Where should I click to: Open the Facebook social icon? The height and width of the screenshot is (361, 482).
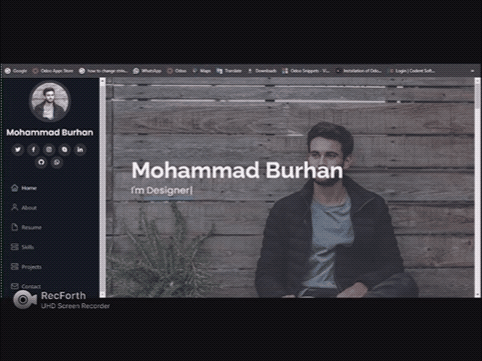point(33,150)
